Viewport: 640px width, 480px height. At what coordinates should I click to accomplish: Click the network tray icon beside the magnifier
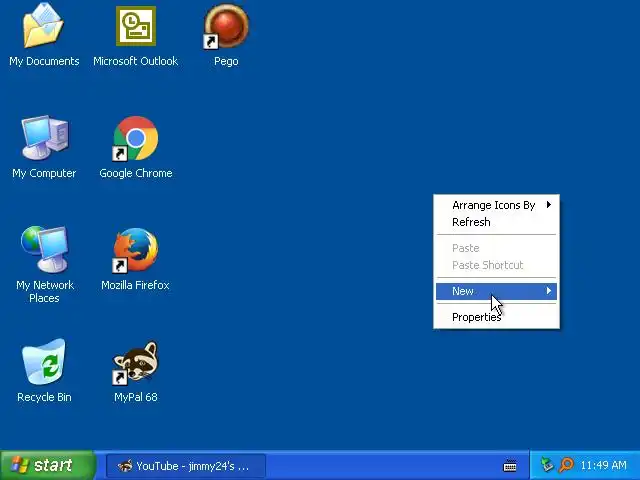click(x=547, y=465)
